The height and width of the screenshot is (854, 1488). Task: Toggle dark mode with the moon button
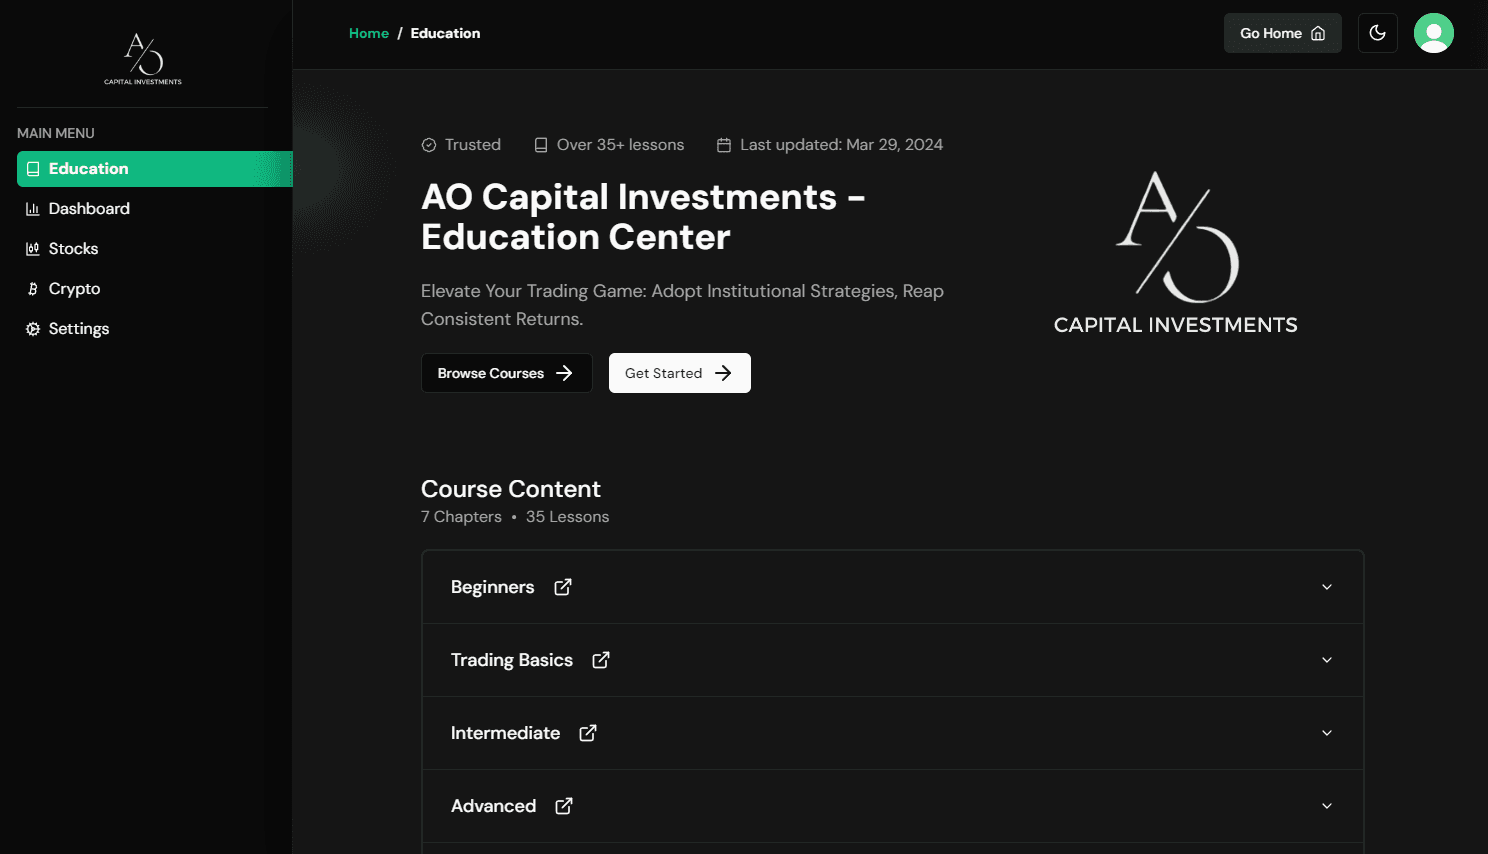tap(1377, 33)
